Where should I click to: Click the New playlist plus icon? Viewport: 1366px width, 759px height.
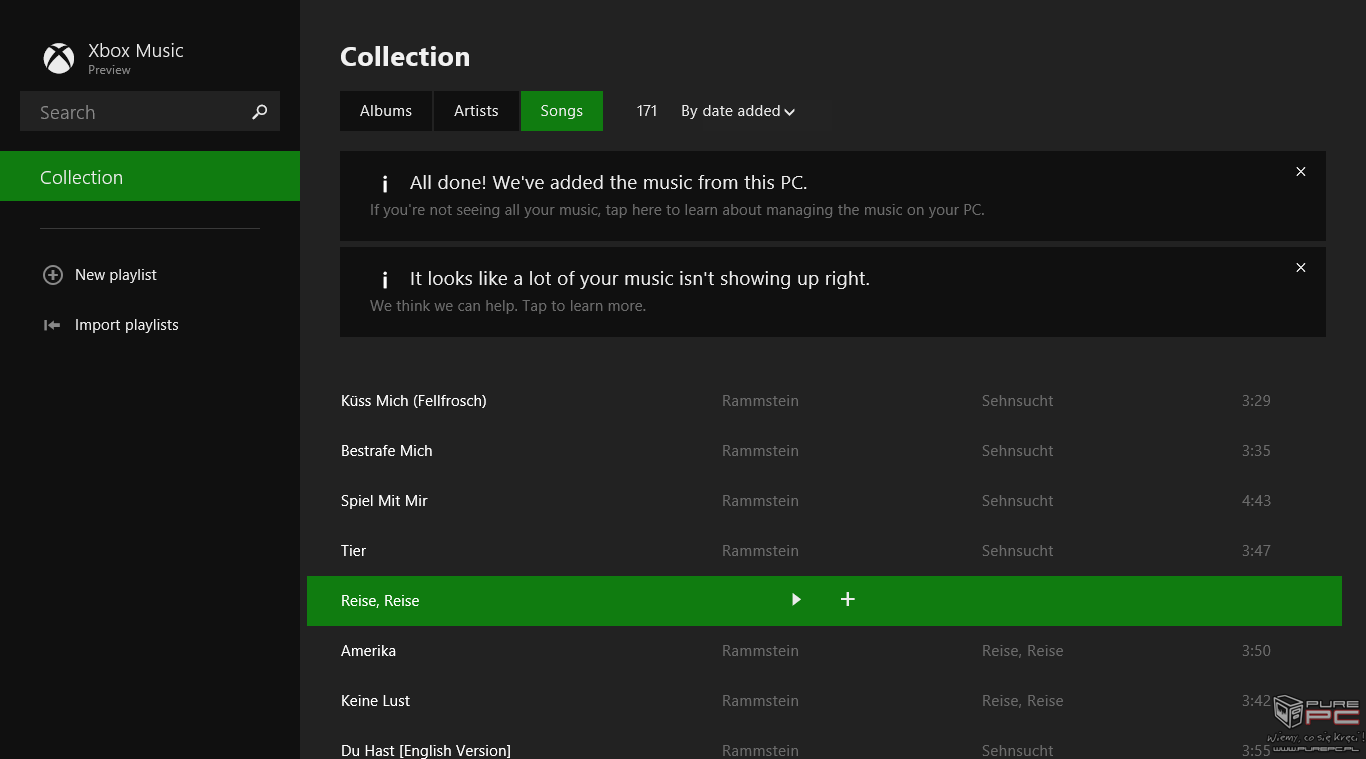tap(53, 275)
